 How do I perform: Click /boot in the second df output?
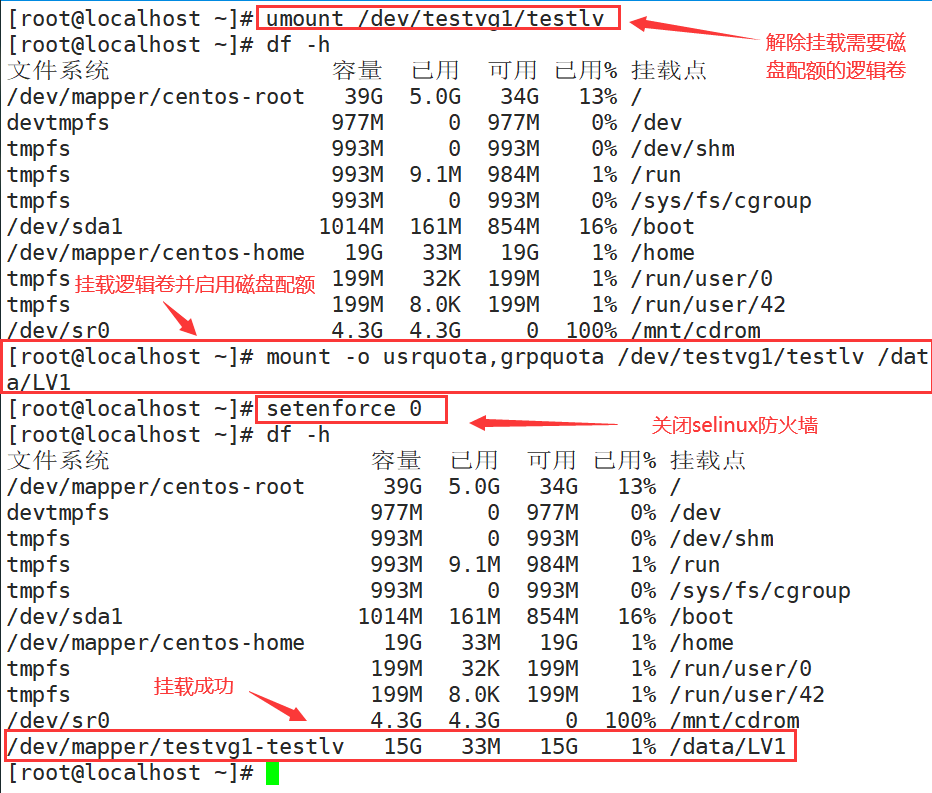[x=702, y=616]
